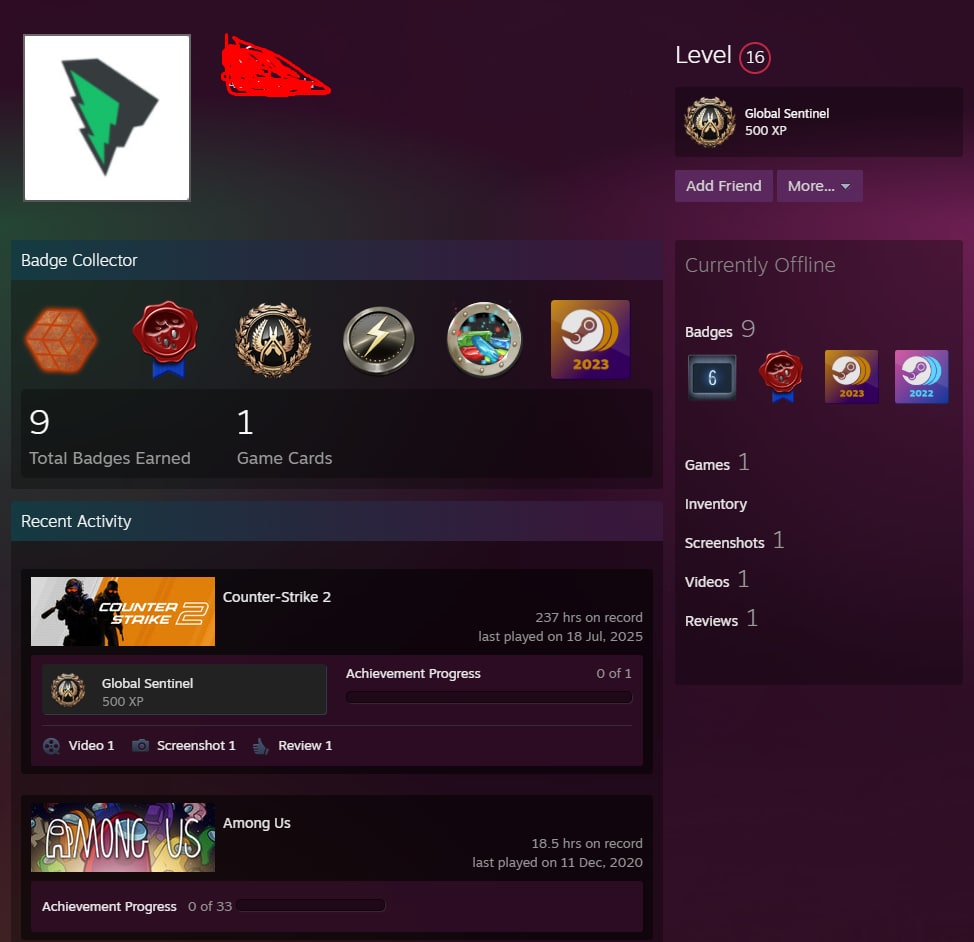The image size is (974, 942).
Task: Click the level 16 circle badge
Action: [755, 58]
